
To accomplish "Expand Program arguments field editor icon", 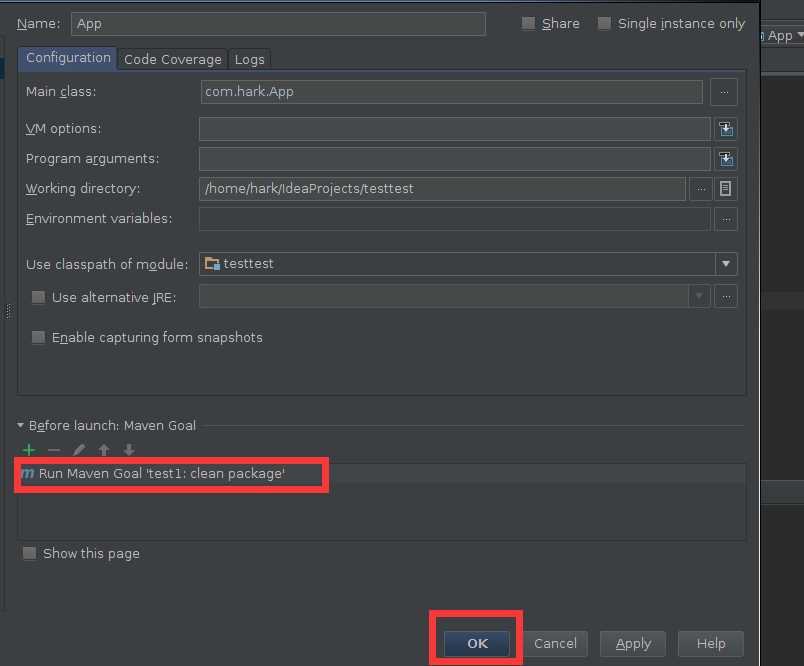I will (x=726, y=159).
